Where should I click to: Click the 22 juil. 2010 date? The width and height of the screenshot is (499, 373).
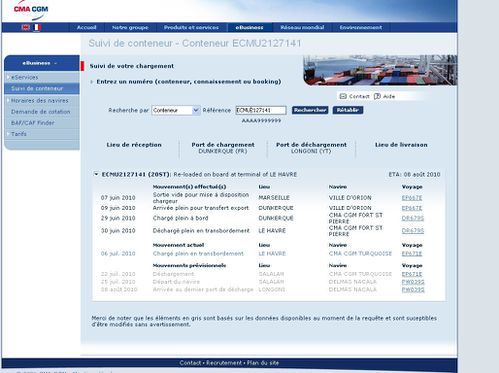click(118, 274)
